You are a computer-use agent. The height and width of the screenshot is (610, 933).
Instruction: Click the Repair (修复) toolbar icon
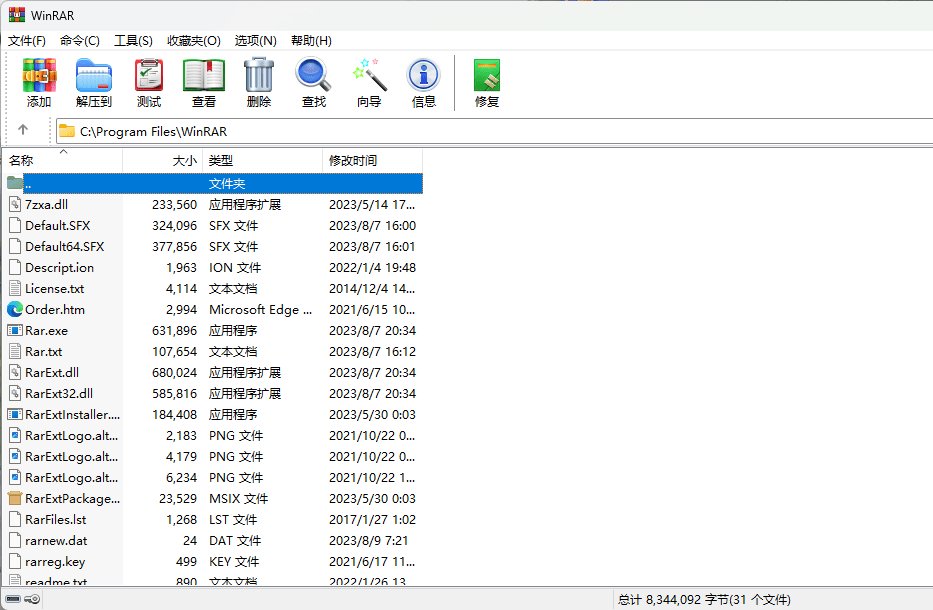(x=487, y=75)
